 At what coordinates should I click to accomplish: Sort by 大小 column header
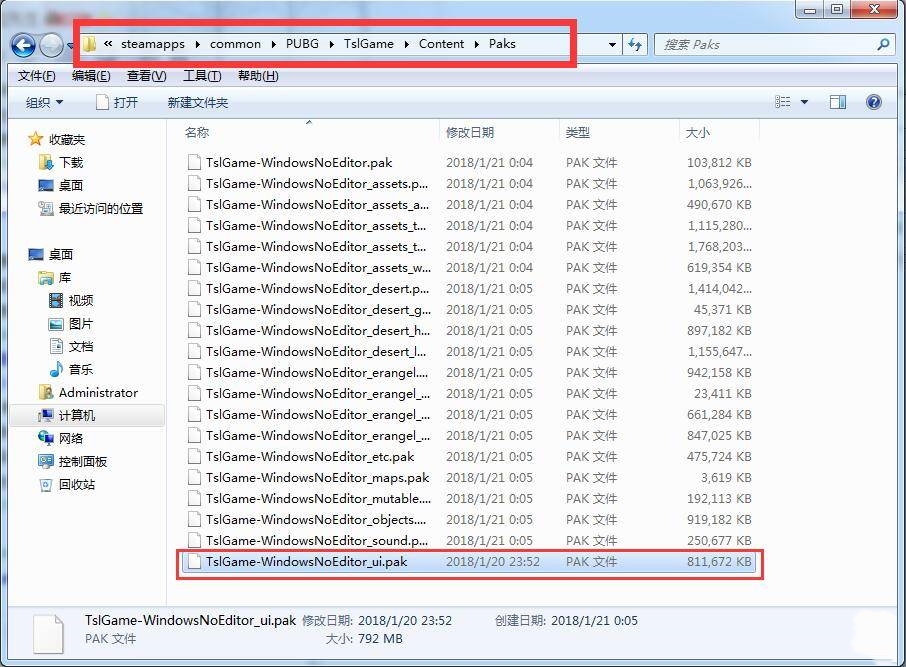pos(697,132)
